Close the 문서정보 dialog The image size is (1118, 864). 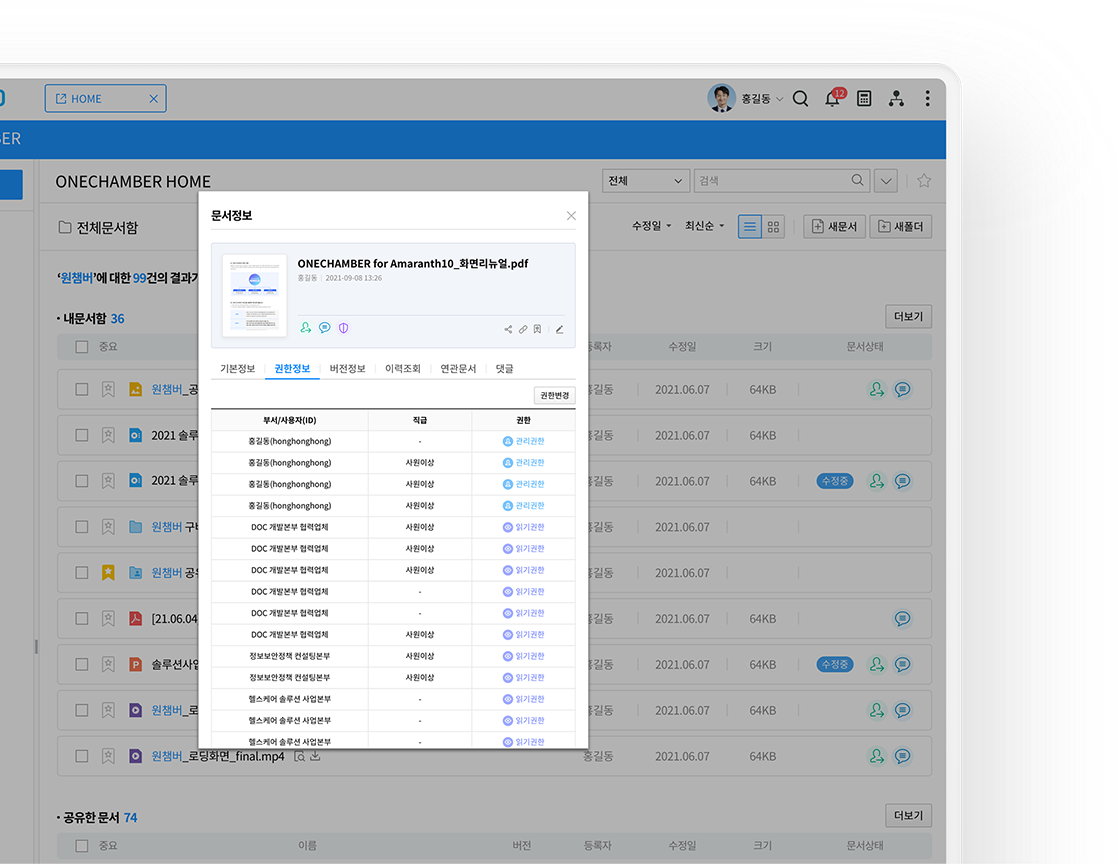click(x=571, y=216)
